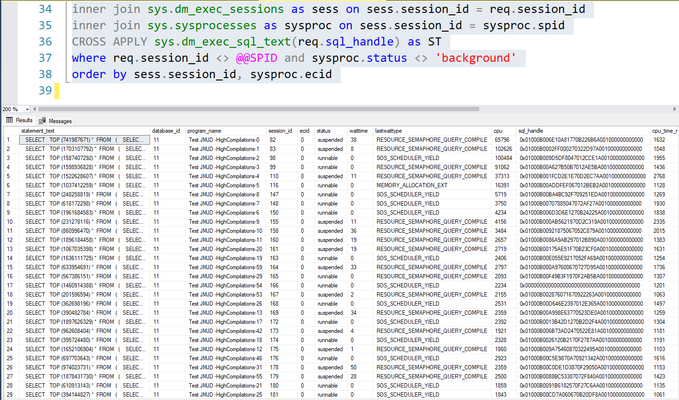The width and height of the screenshot is (679, 400).
Task: Click the Messages tab icon
Action: [x=42, y=121]
